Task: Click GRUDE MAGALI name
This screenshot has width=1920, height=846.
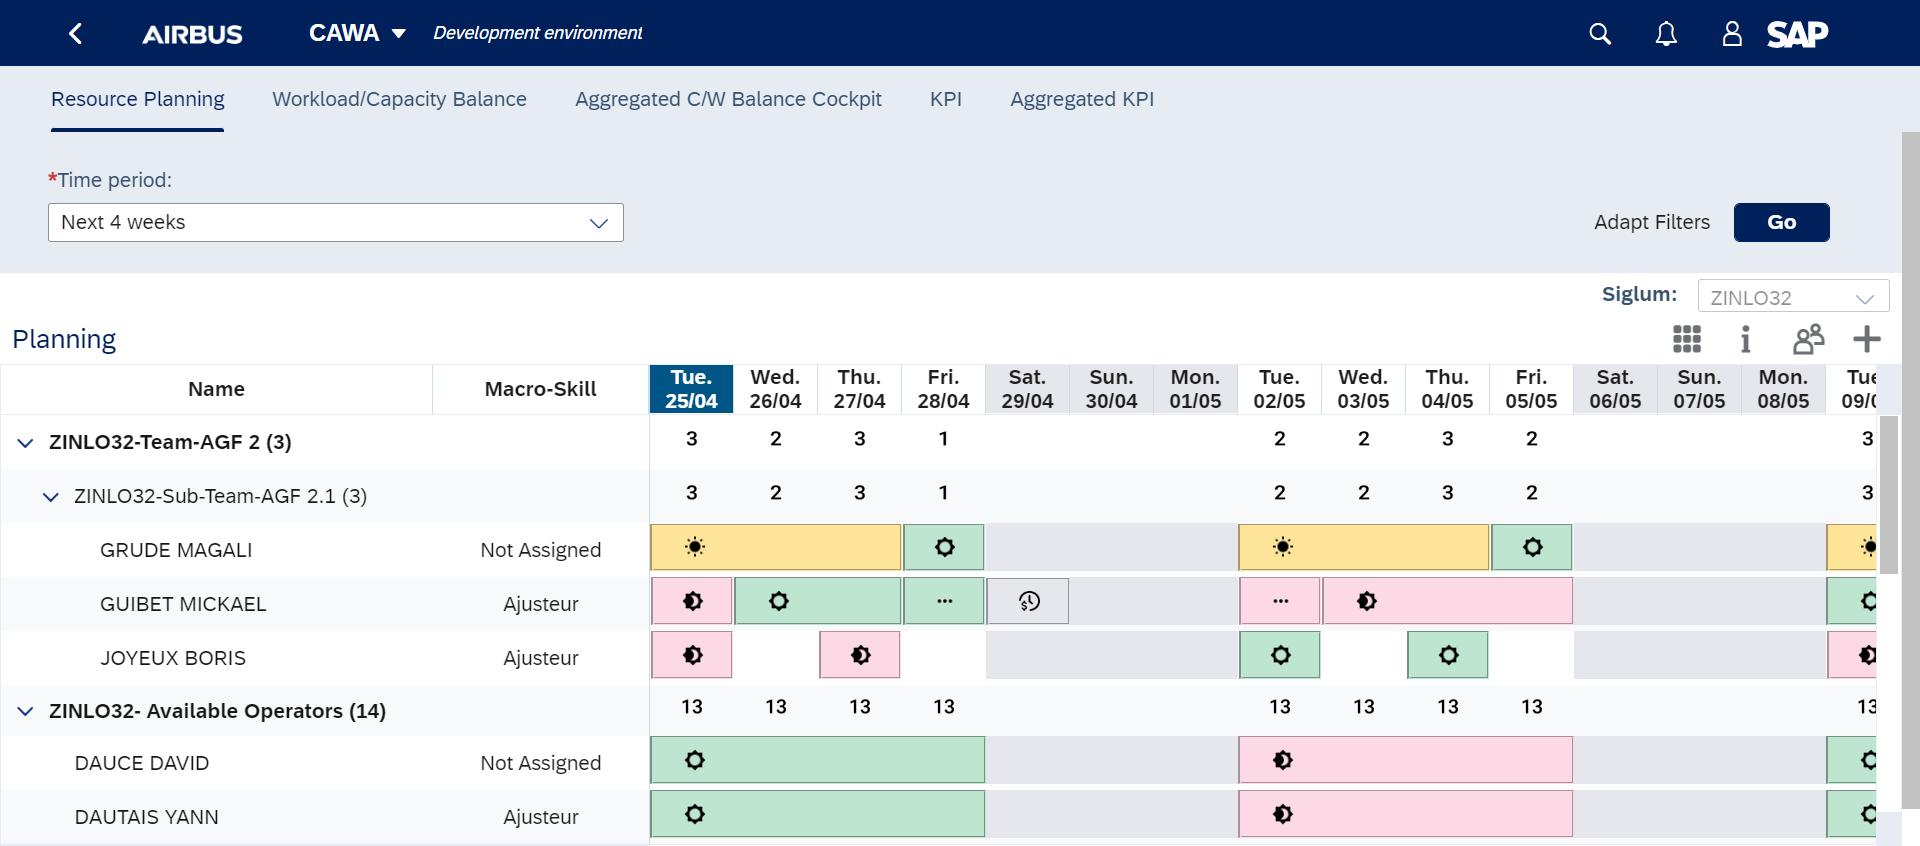Action: [176, 550]
